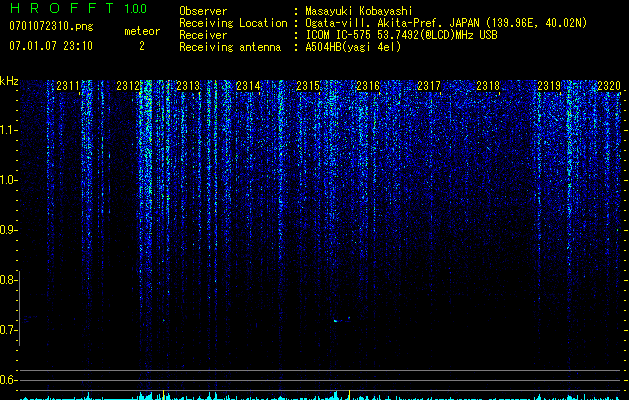
Task: Click the 2313 time marker
Action: (188, 86)
